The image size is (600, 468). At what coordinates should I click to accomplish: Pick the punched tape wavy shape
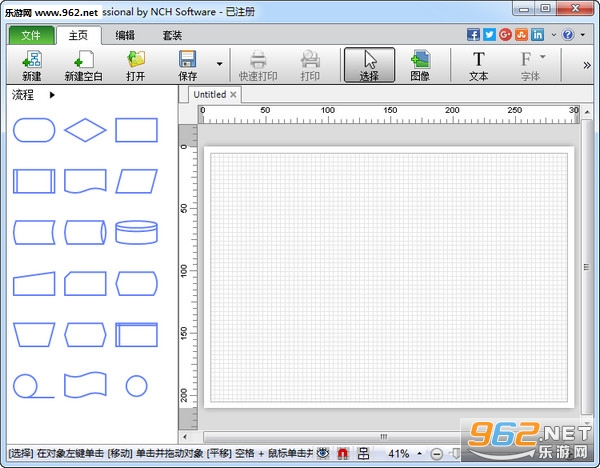coord(85,386)
